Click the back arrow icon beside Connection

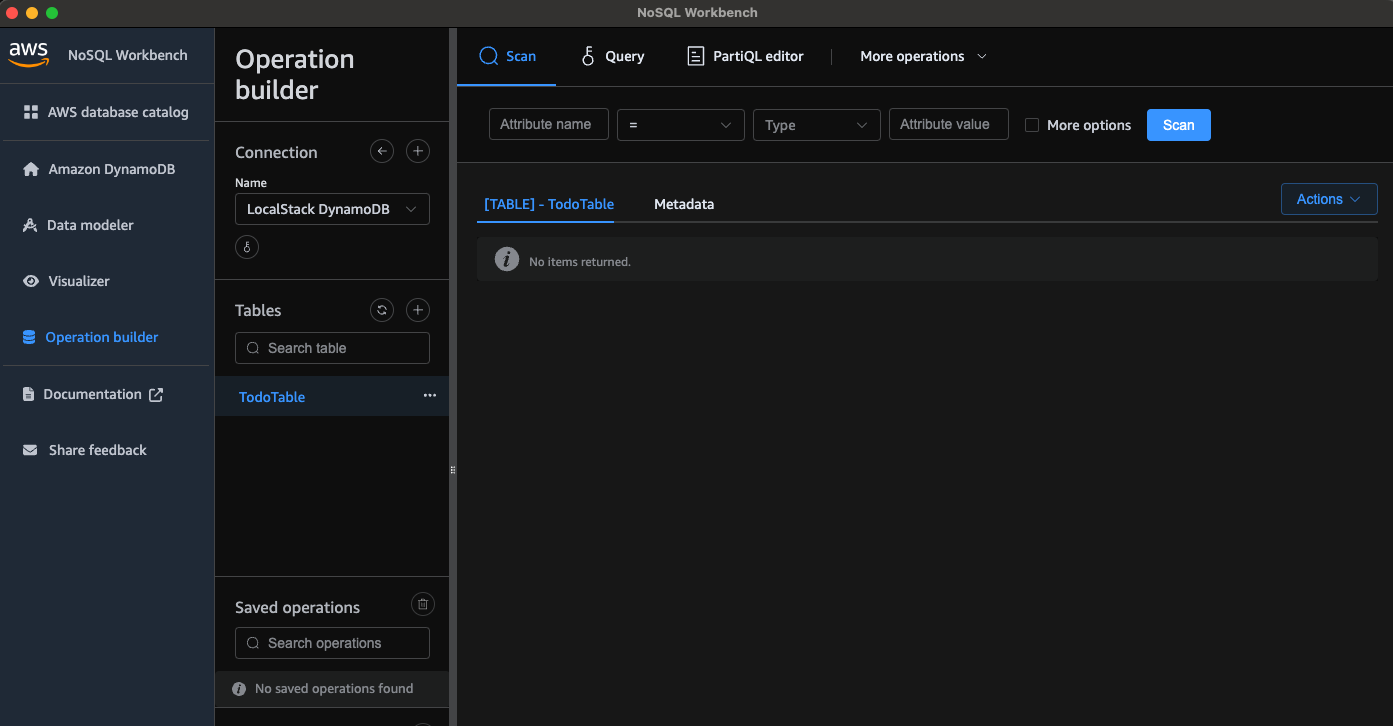tap(382, 151)
